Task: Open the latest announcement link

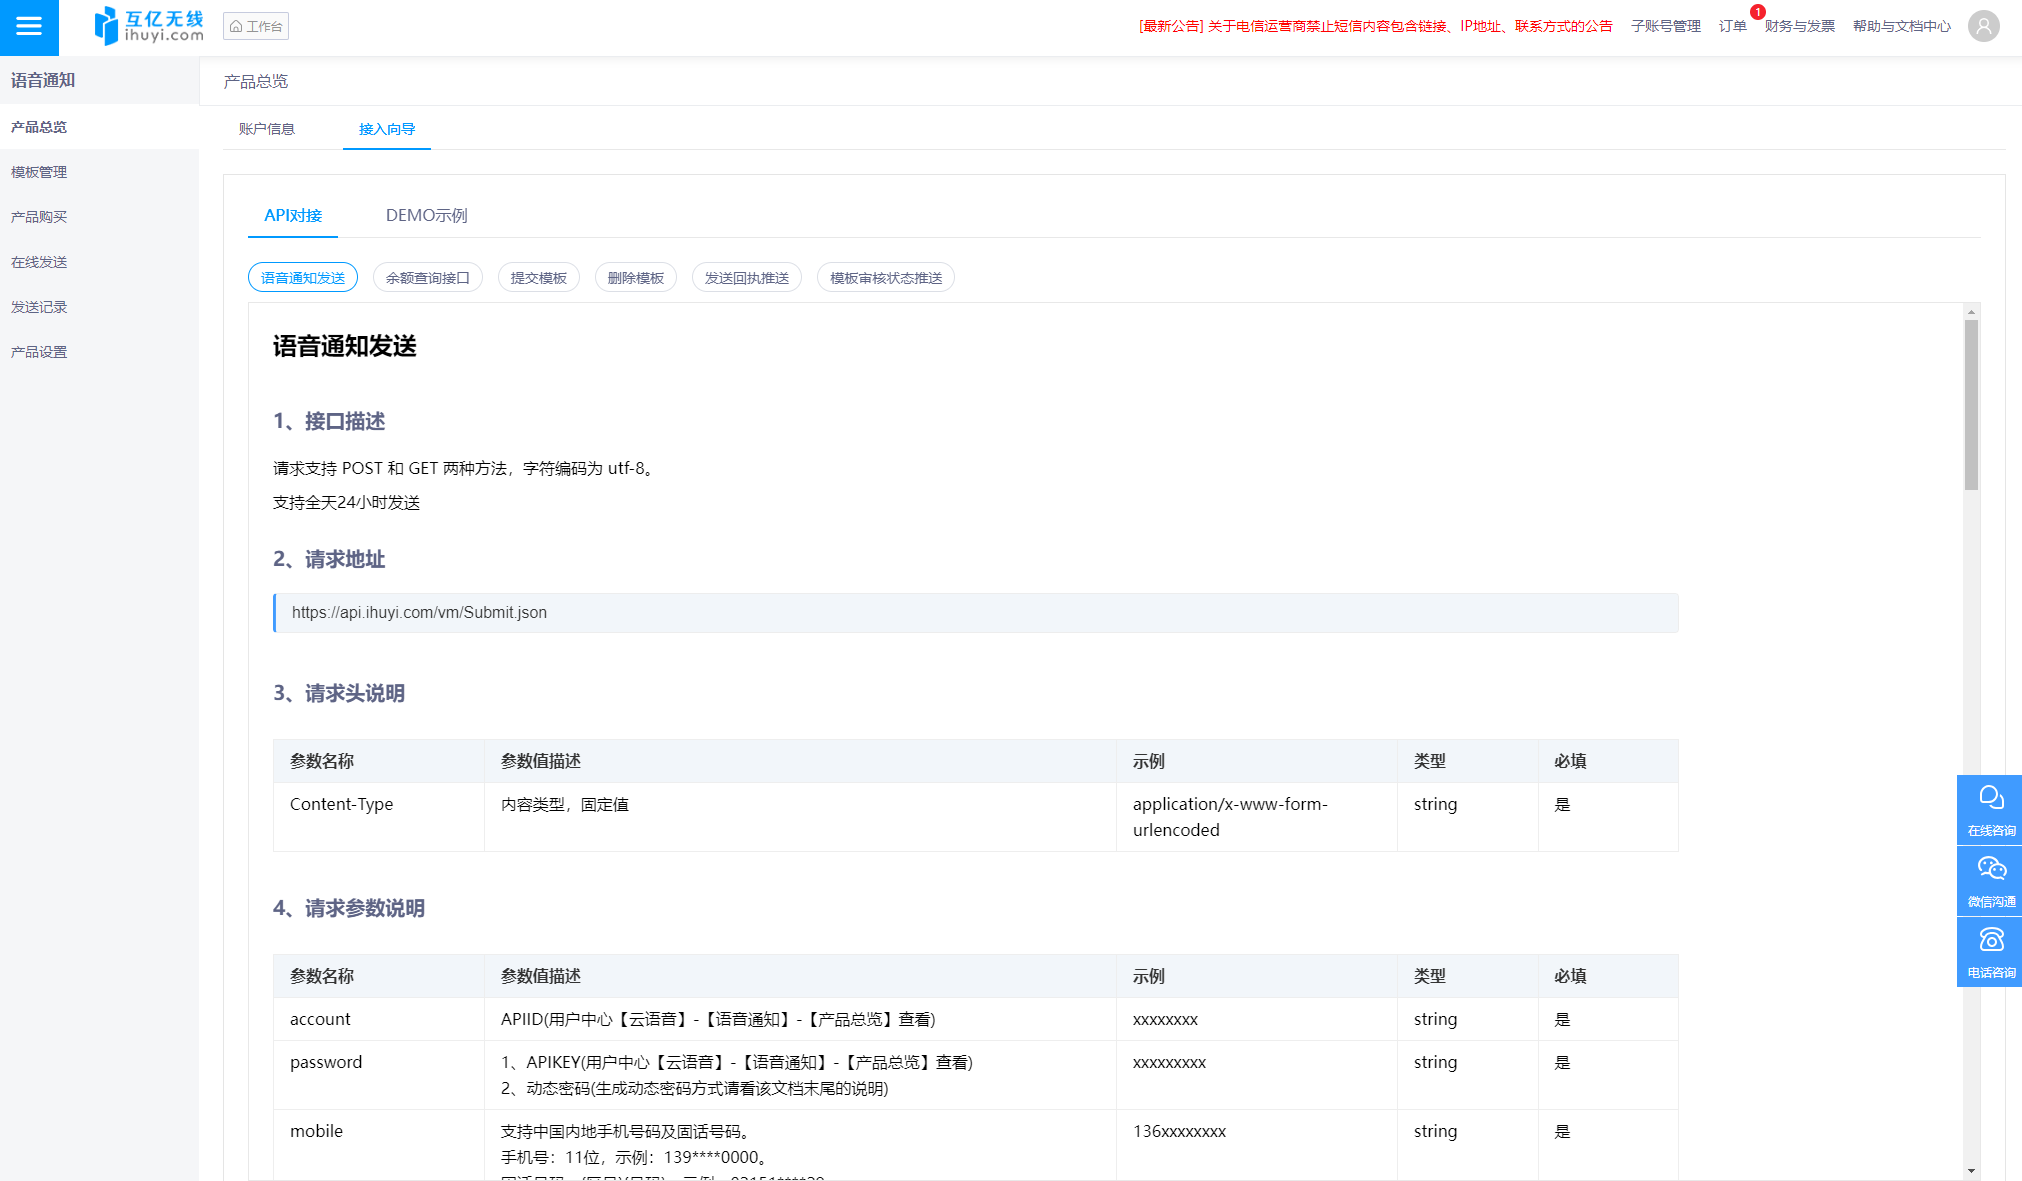Action: pyautogui.click(x=1375, y=26)
